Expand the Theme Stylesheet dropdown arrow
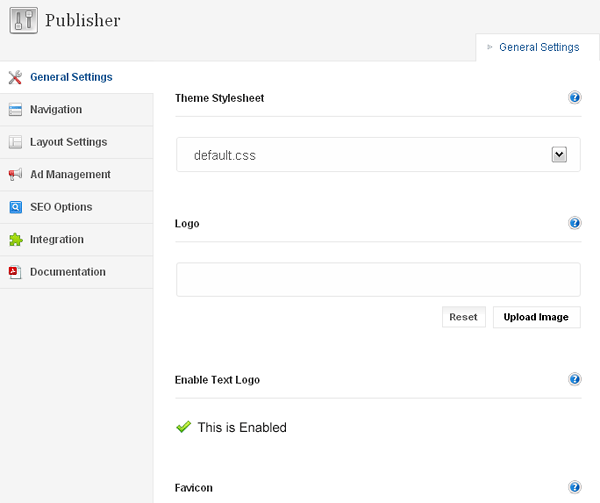The height and width of the screenshot is (503, 600). click(560, 154)
